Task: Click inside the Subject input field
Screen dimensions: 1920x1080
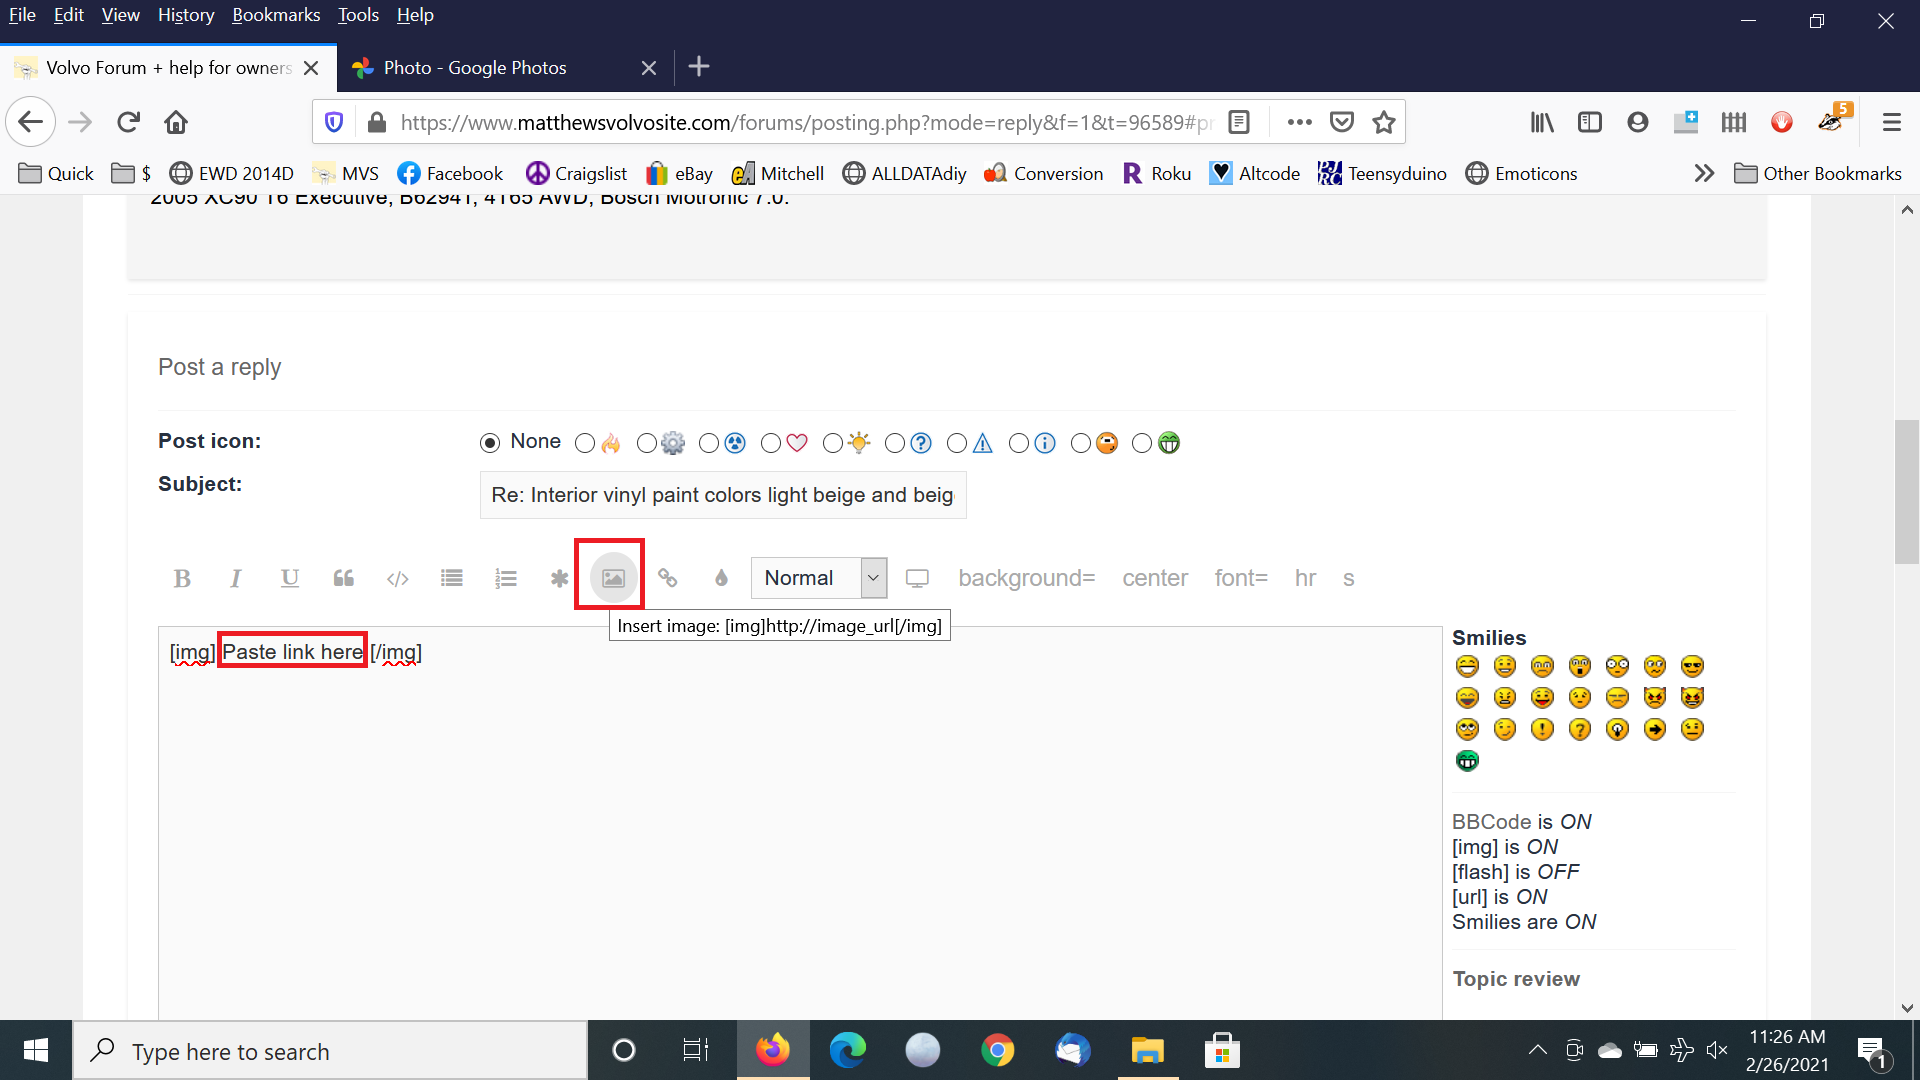Action: click(722, 495)
